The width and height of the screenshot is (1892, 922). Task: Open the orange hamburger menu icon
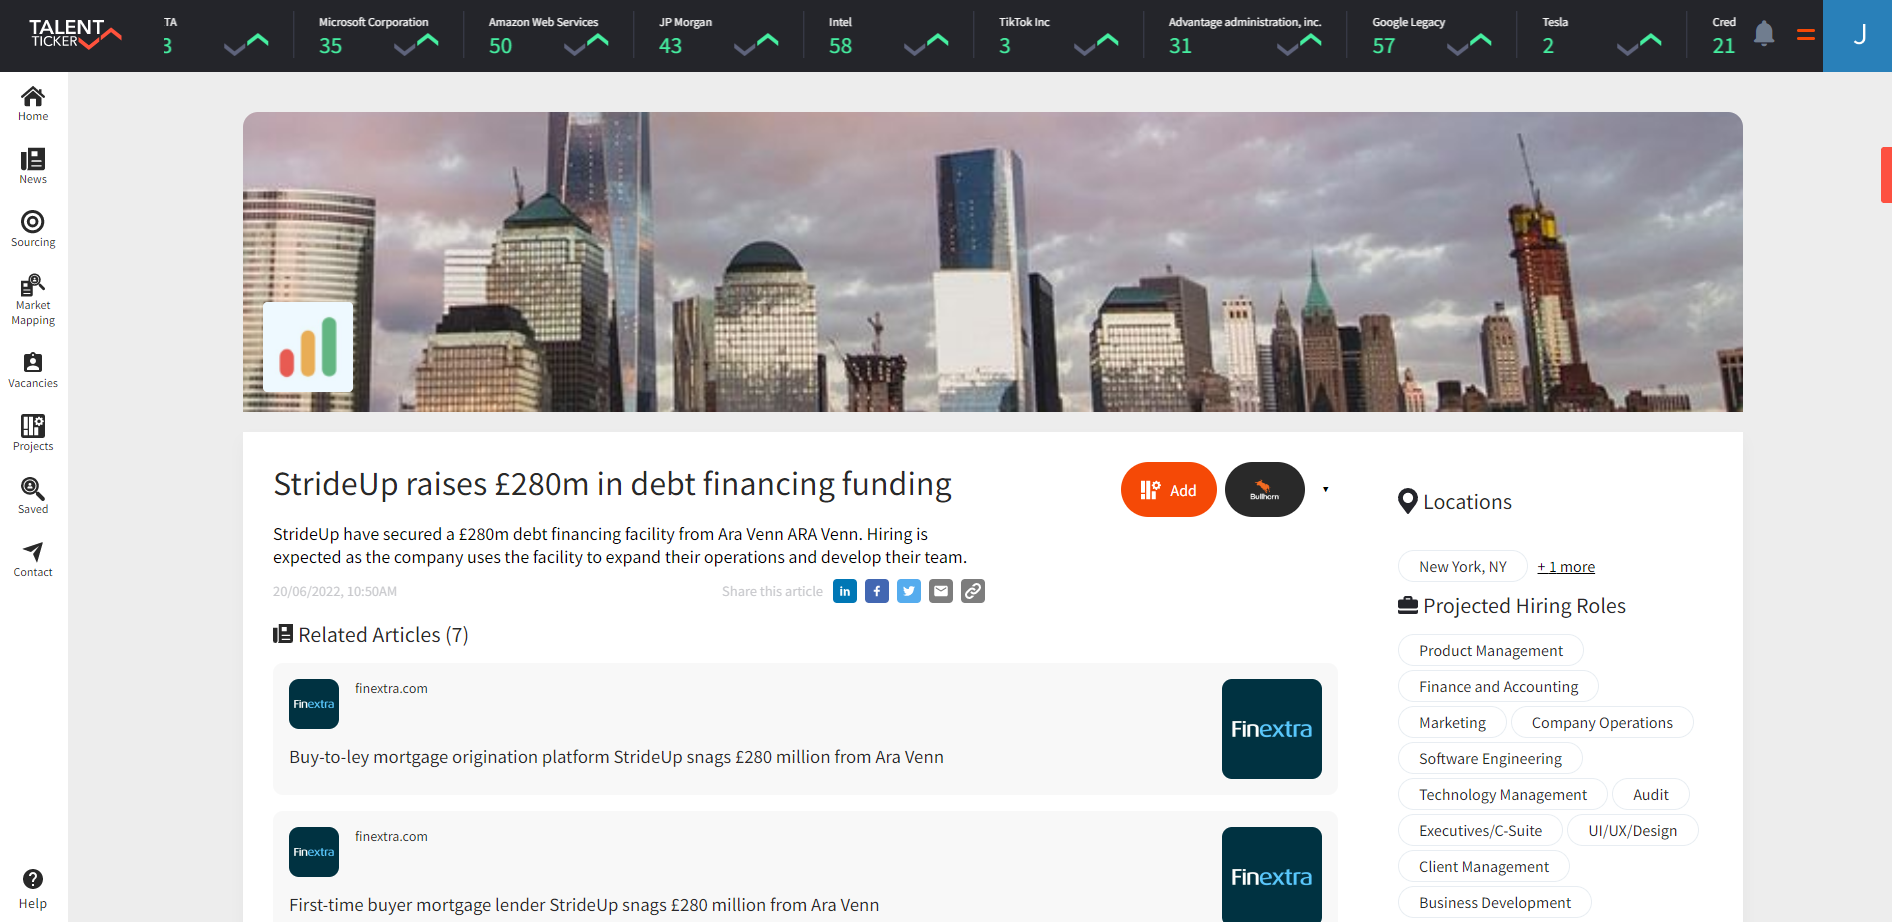(x=1806, y=35)
